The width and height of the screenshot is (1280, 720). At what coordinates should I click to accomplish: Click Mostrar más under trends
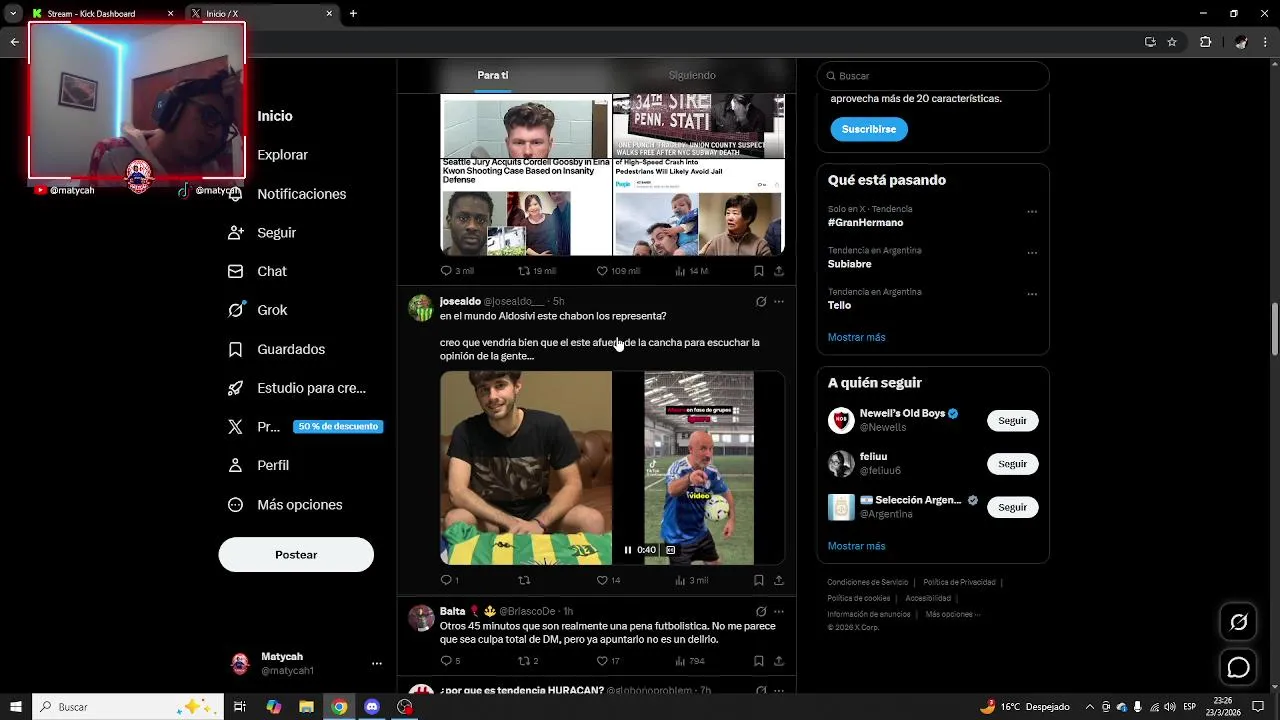click(x=856, y=338)
